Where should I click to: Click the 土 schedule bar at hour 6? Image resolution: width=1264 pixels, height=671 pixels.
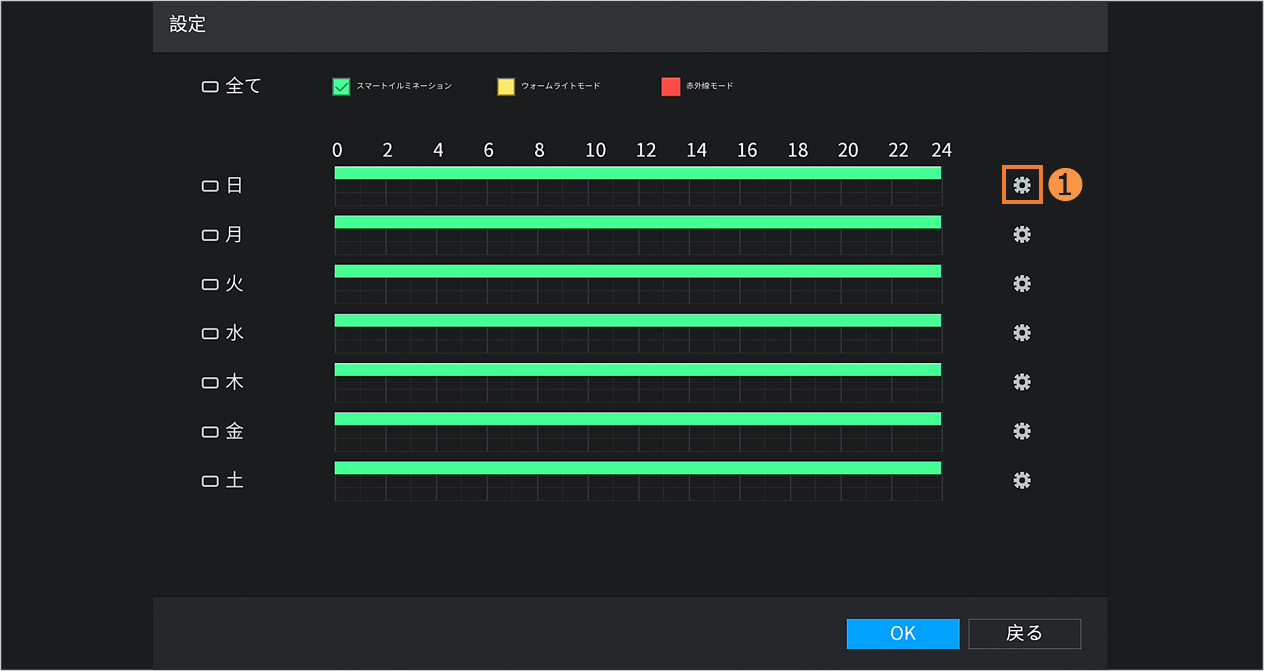tap(487, 468)
